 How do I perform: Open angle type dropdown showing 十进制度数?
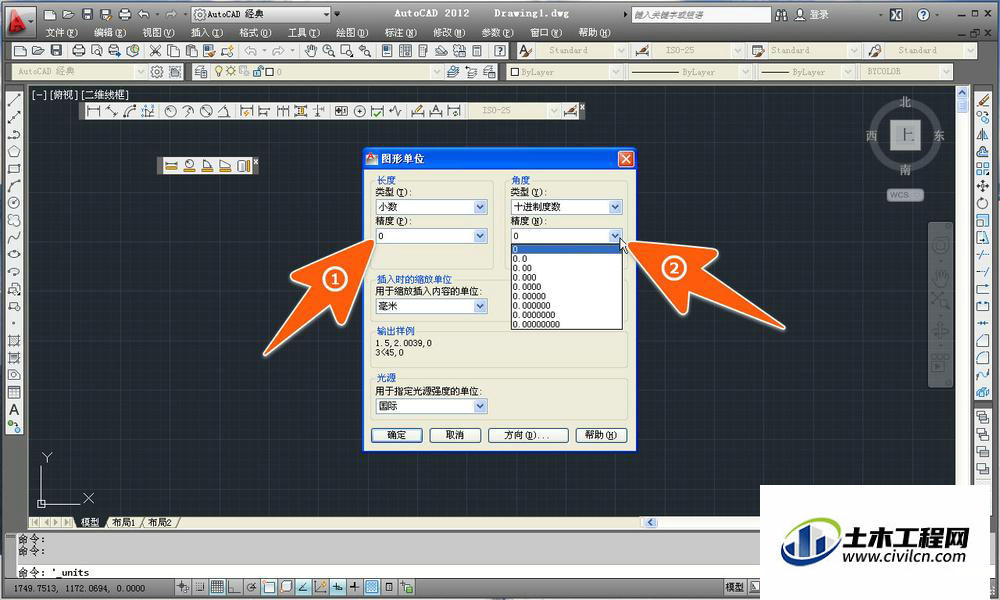tap(566, 207)
